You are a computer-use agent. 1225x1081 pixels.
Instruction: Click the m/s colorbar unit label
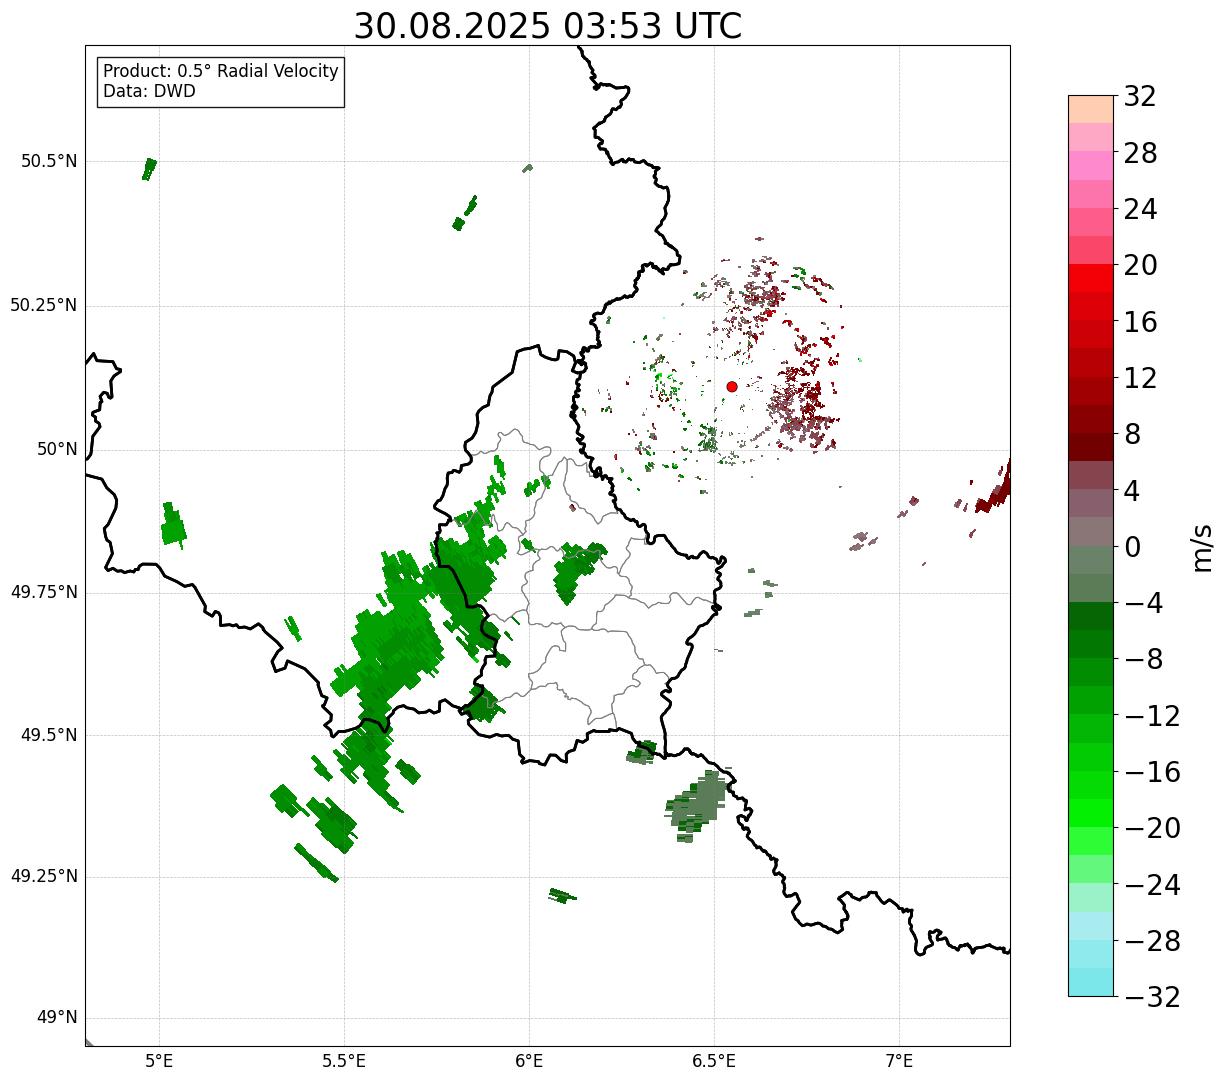[x=1202, y=547]
